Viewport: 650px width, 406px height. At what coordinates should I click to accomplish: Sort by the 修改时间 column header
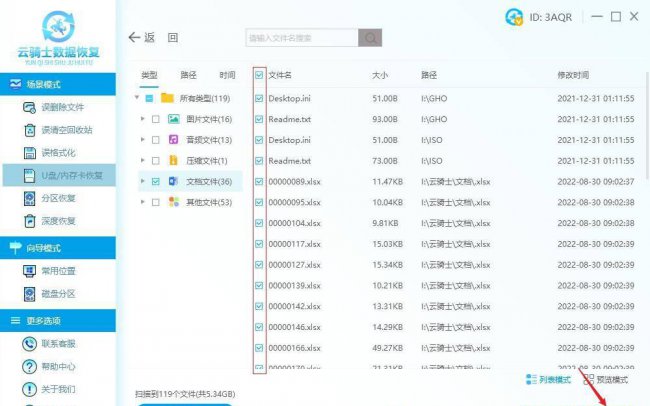tap(573, 75)
